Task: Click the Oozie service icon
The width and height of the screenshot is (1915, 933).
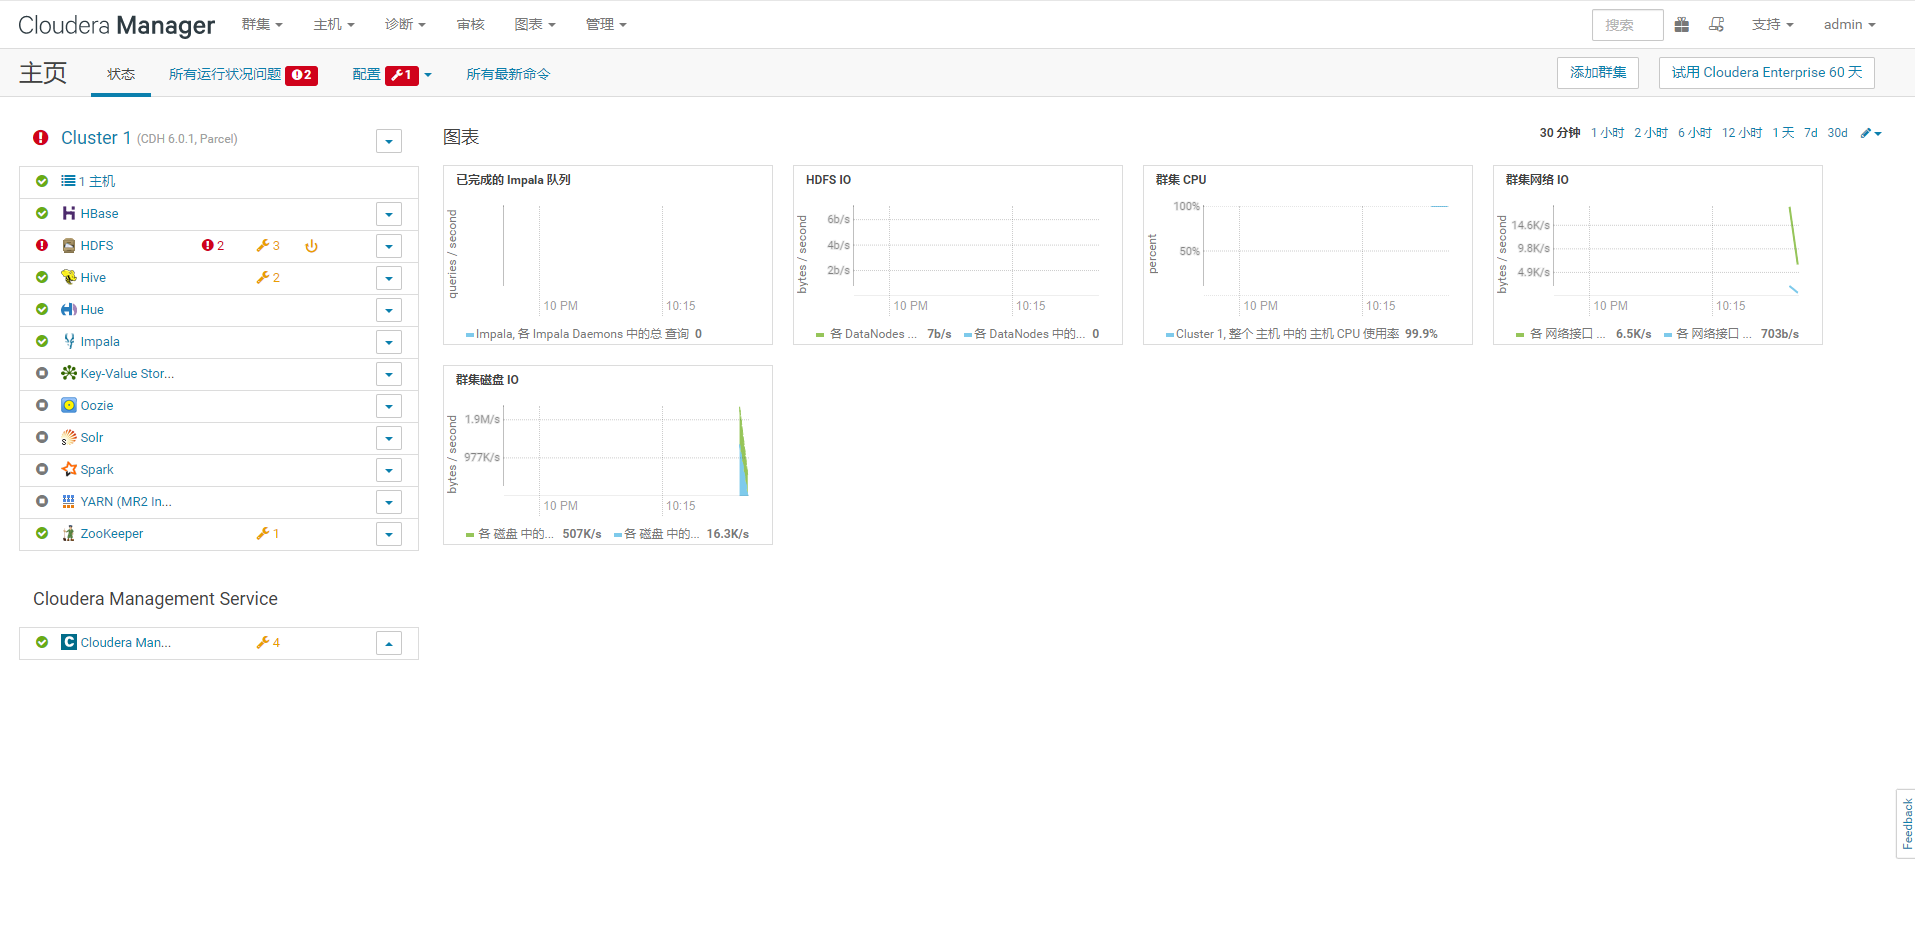Action: (x=69, y=405)
